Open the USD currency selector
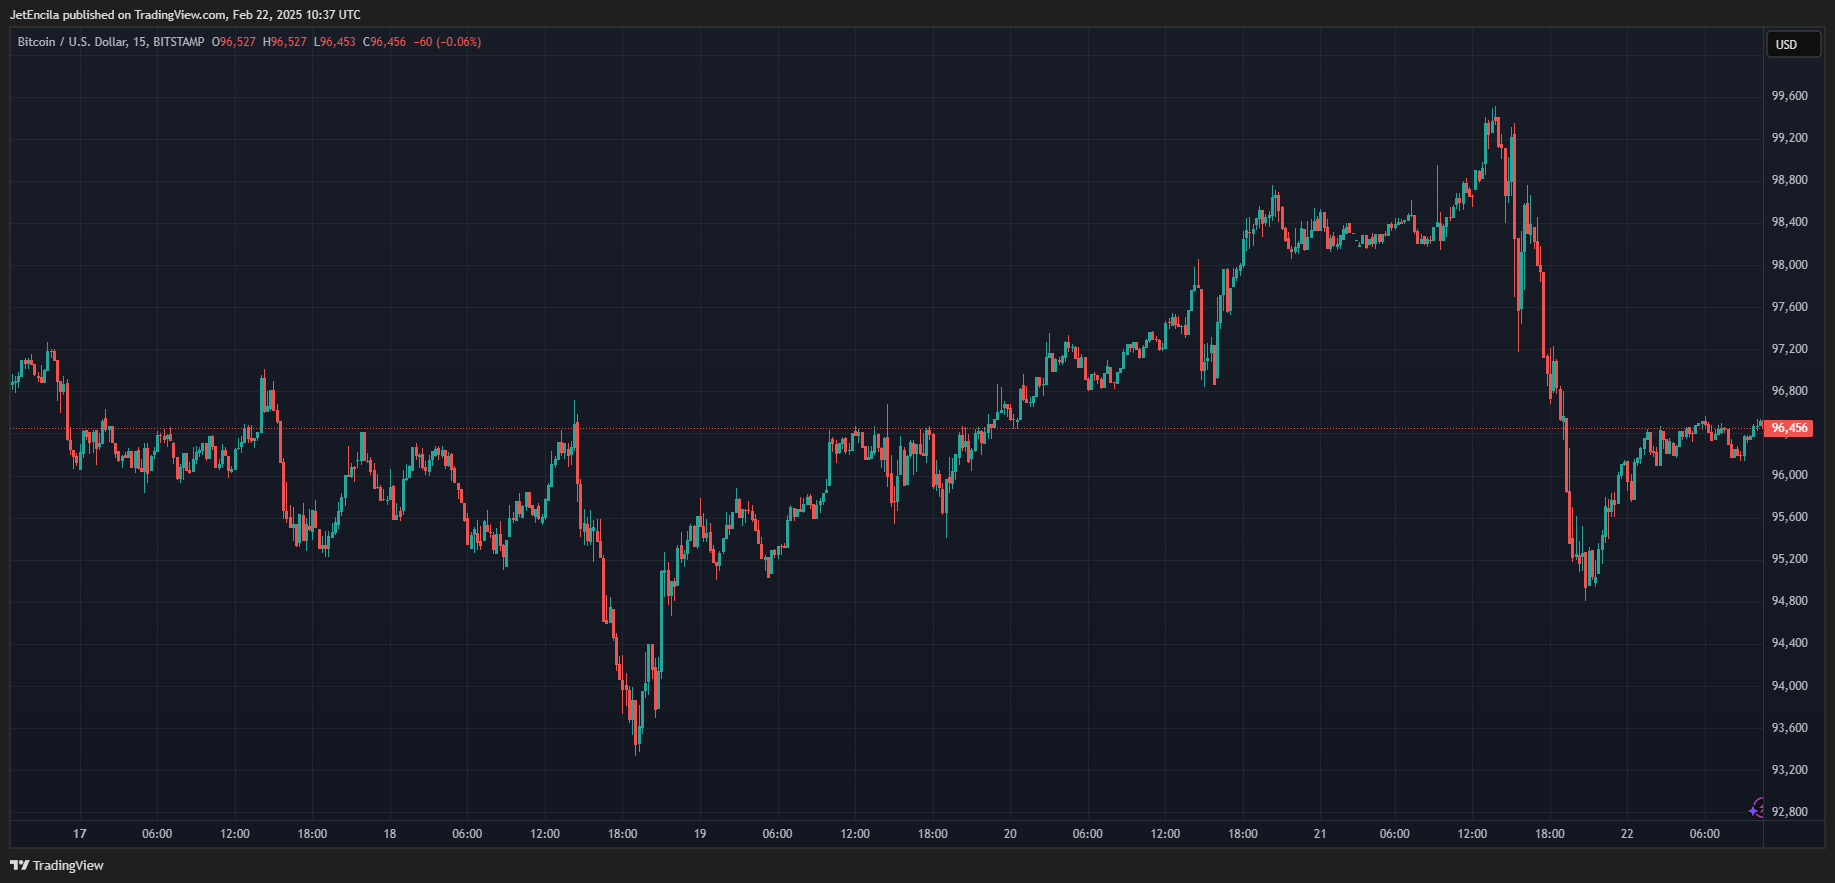 click(1792, 44)
